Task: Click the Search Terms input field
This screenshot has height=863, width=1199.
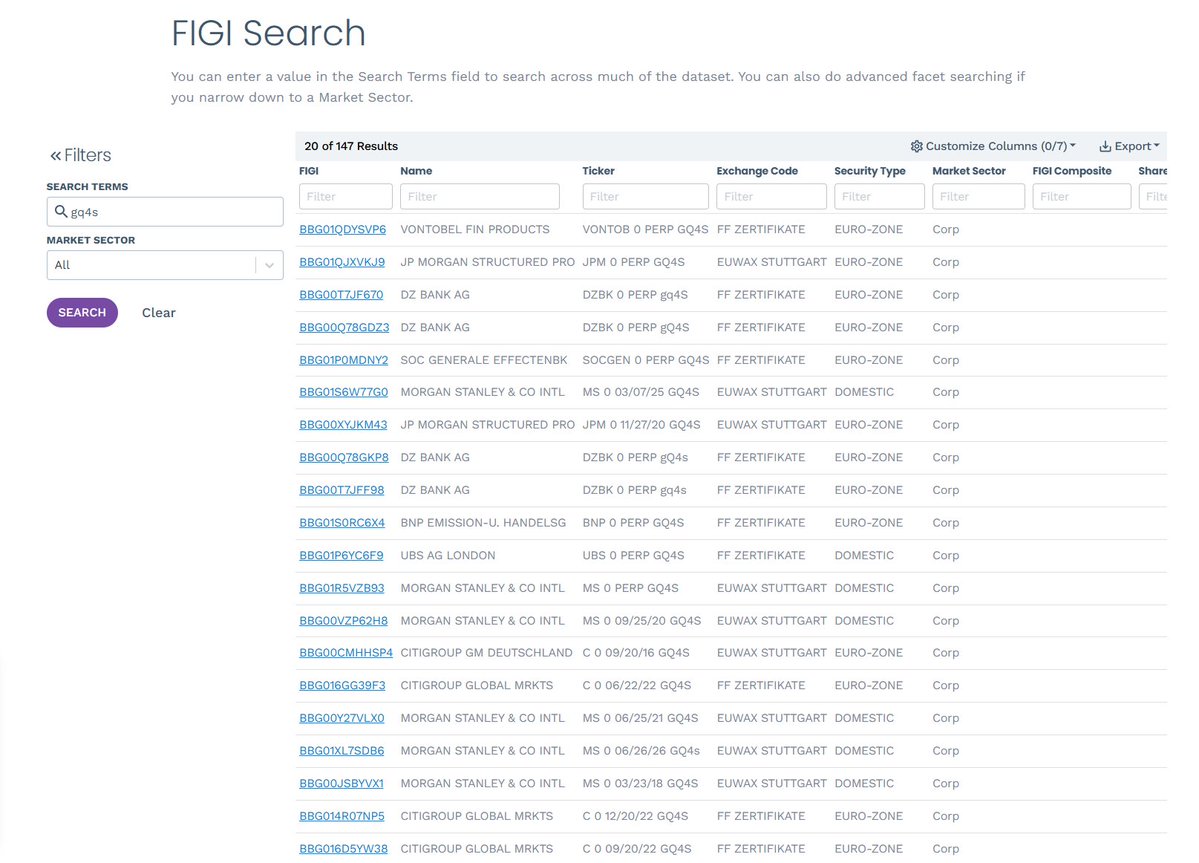Action: 165,212
